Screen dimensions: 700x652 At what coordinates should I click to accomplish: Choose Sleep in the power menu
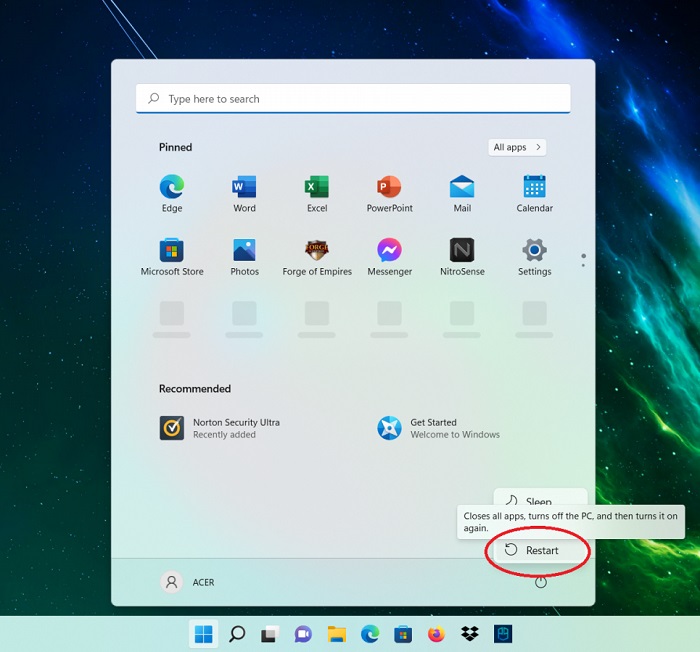[538, 501]
